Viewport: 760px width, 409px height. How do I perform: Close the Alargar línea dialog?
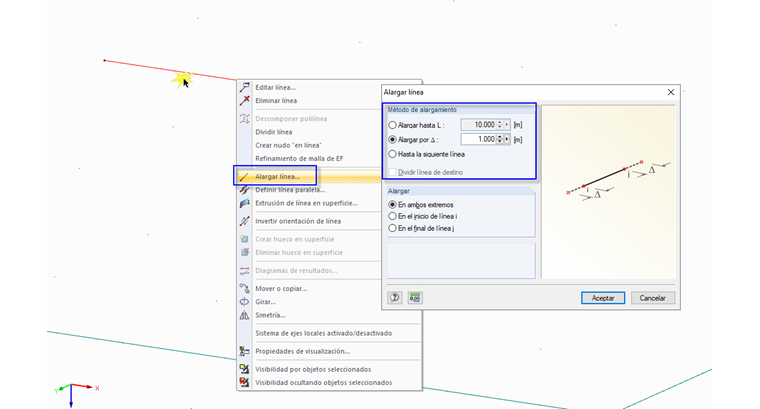pyautogui.click(x=671, y=92)
